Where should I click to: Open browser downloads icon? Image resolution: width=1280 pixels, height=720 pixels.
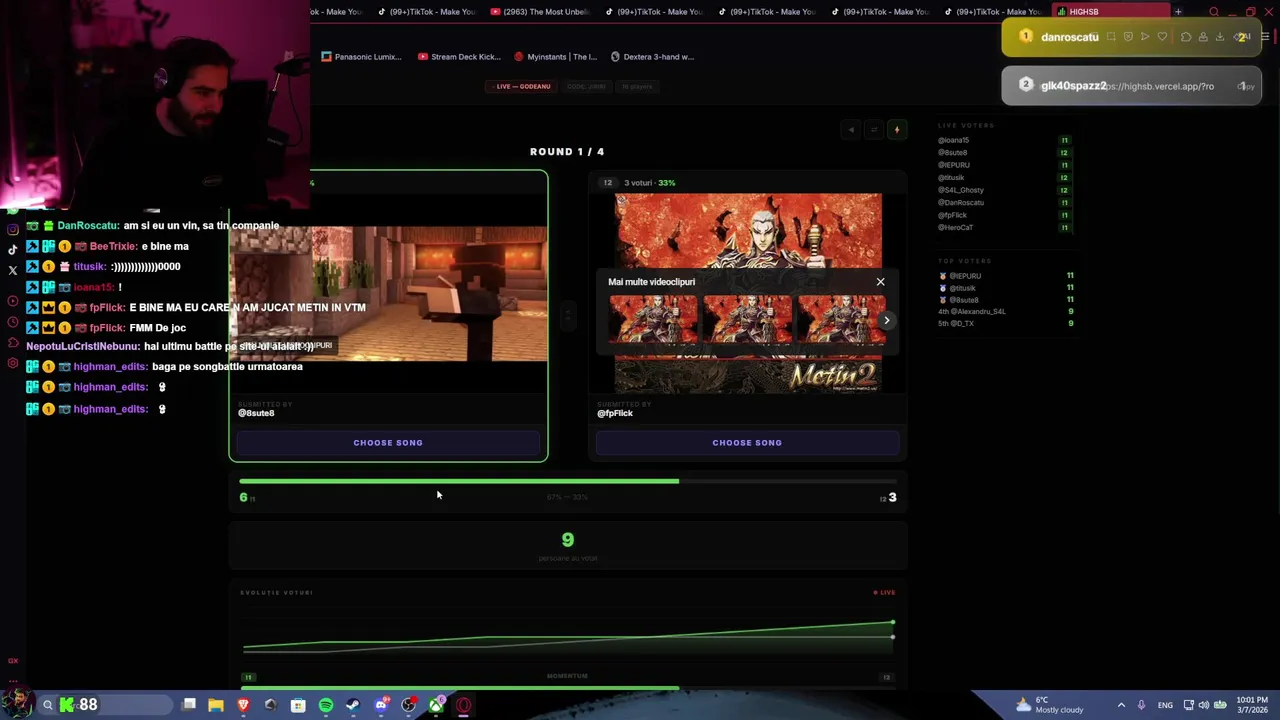click(x=1220, y=37)
